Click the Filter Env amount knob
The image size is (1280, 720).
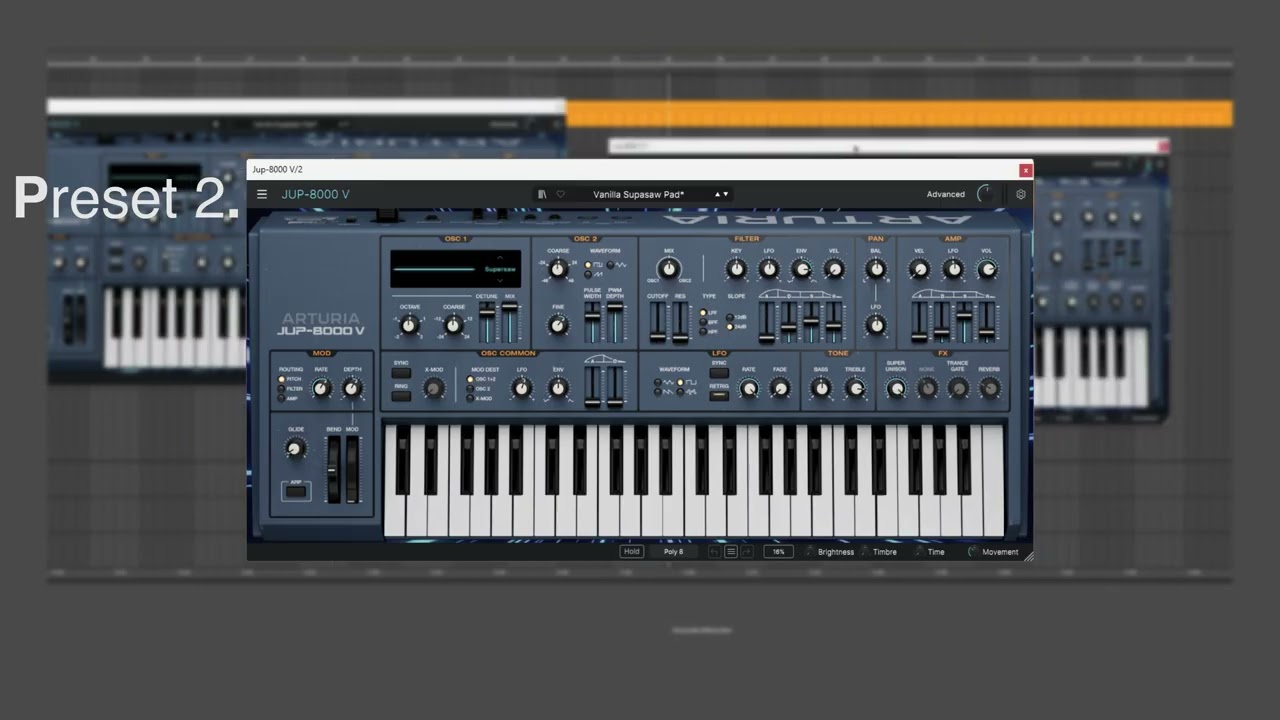pos(801,268)
